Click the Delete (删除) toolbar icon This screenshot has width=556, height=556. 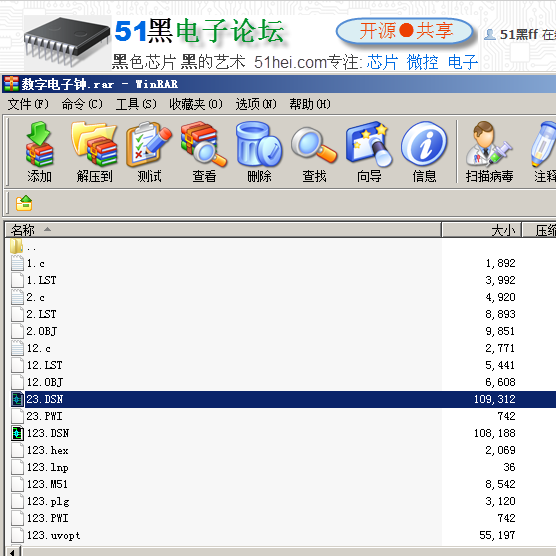point(259,144)
